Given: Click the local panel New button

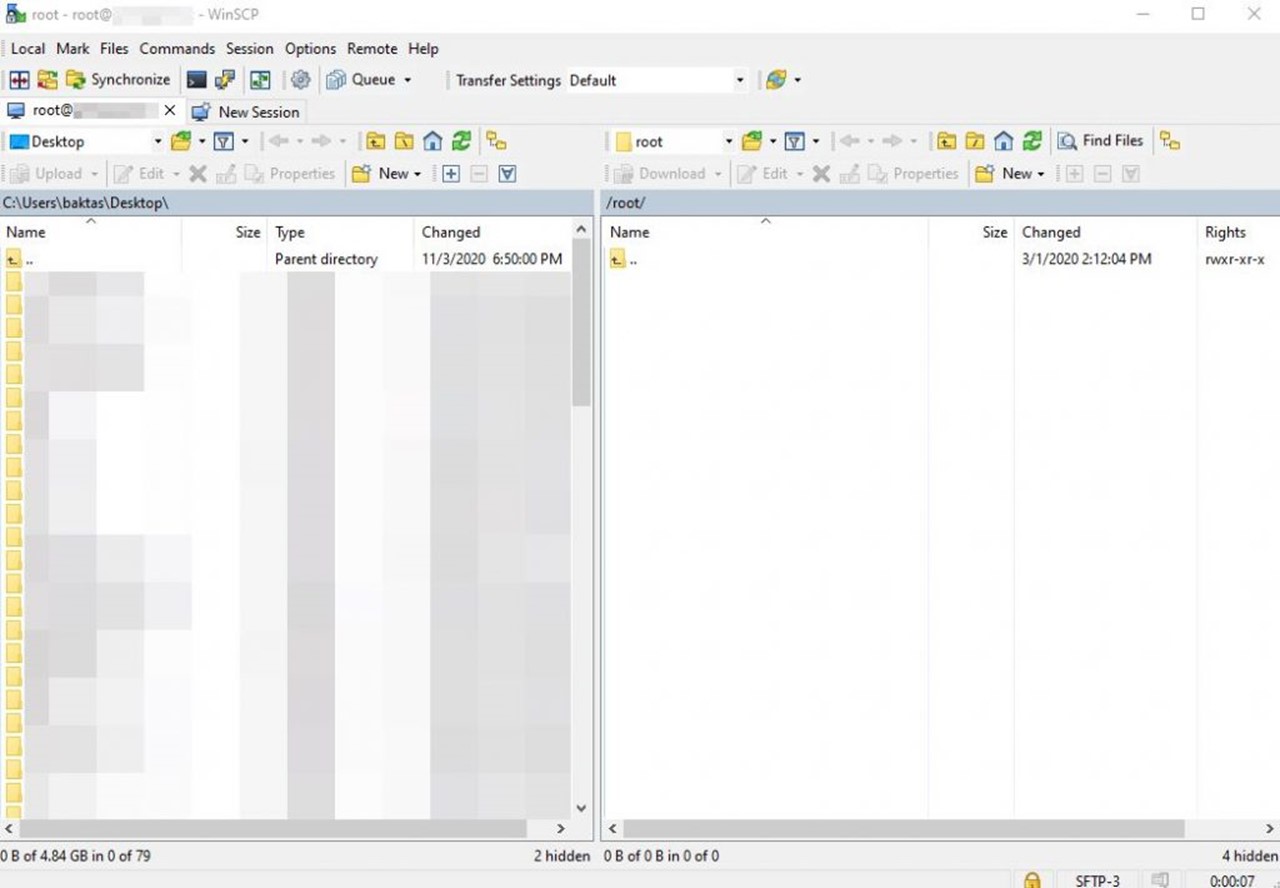Looking at the screenshot, I should point(387,173).
